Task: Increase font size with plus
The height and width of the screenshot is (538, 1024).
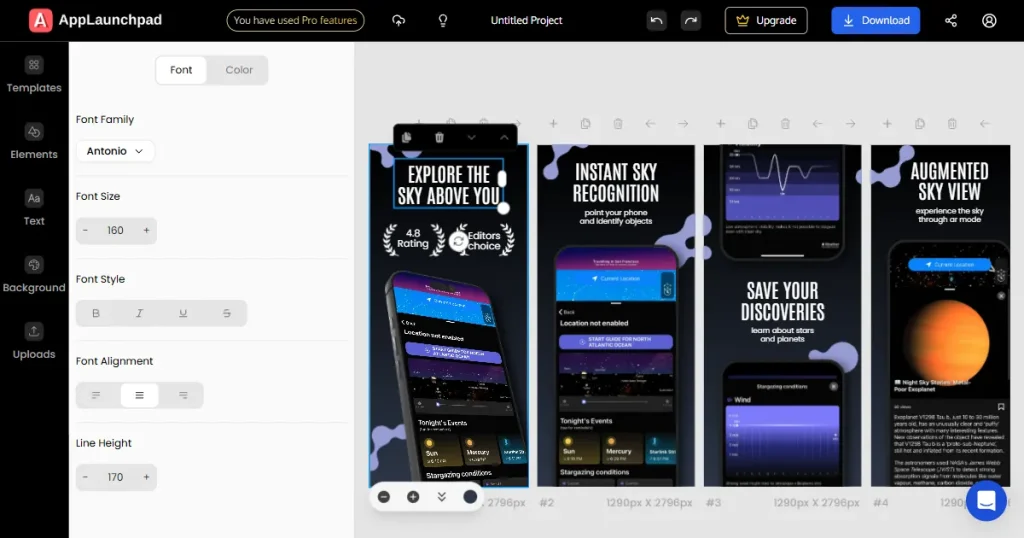Action: (x=146, y=230)
